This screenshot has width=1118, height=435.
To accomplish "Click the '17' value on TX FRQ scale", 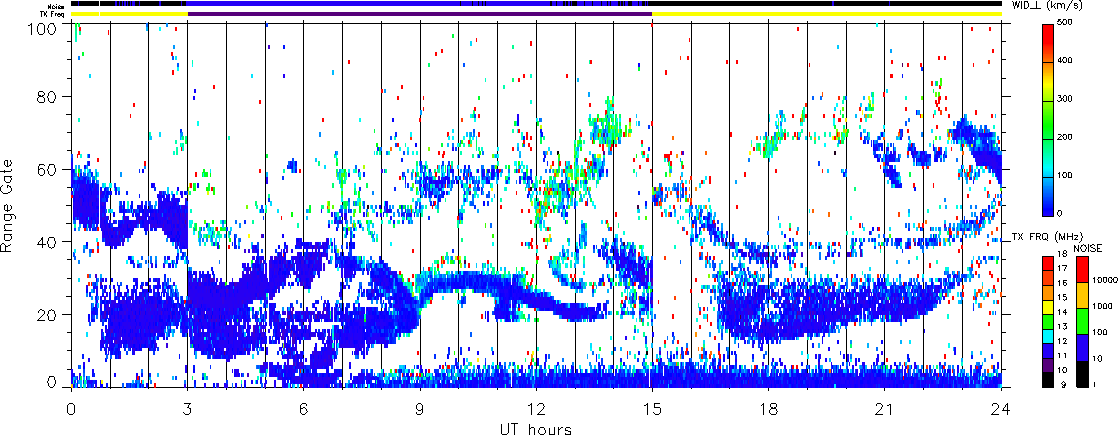I will pos(1062,269).
